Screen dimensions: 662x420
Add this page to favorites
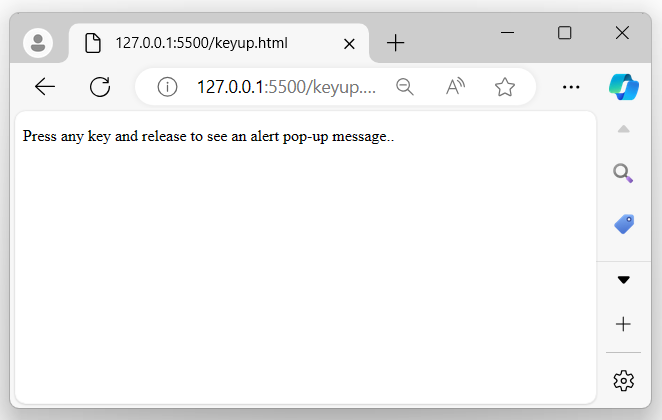click(505, 87)
